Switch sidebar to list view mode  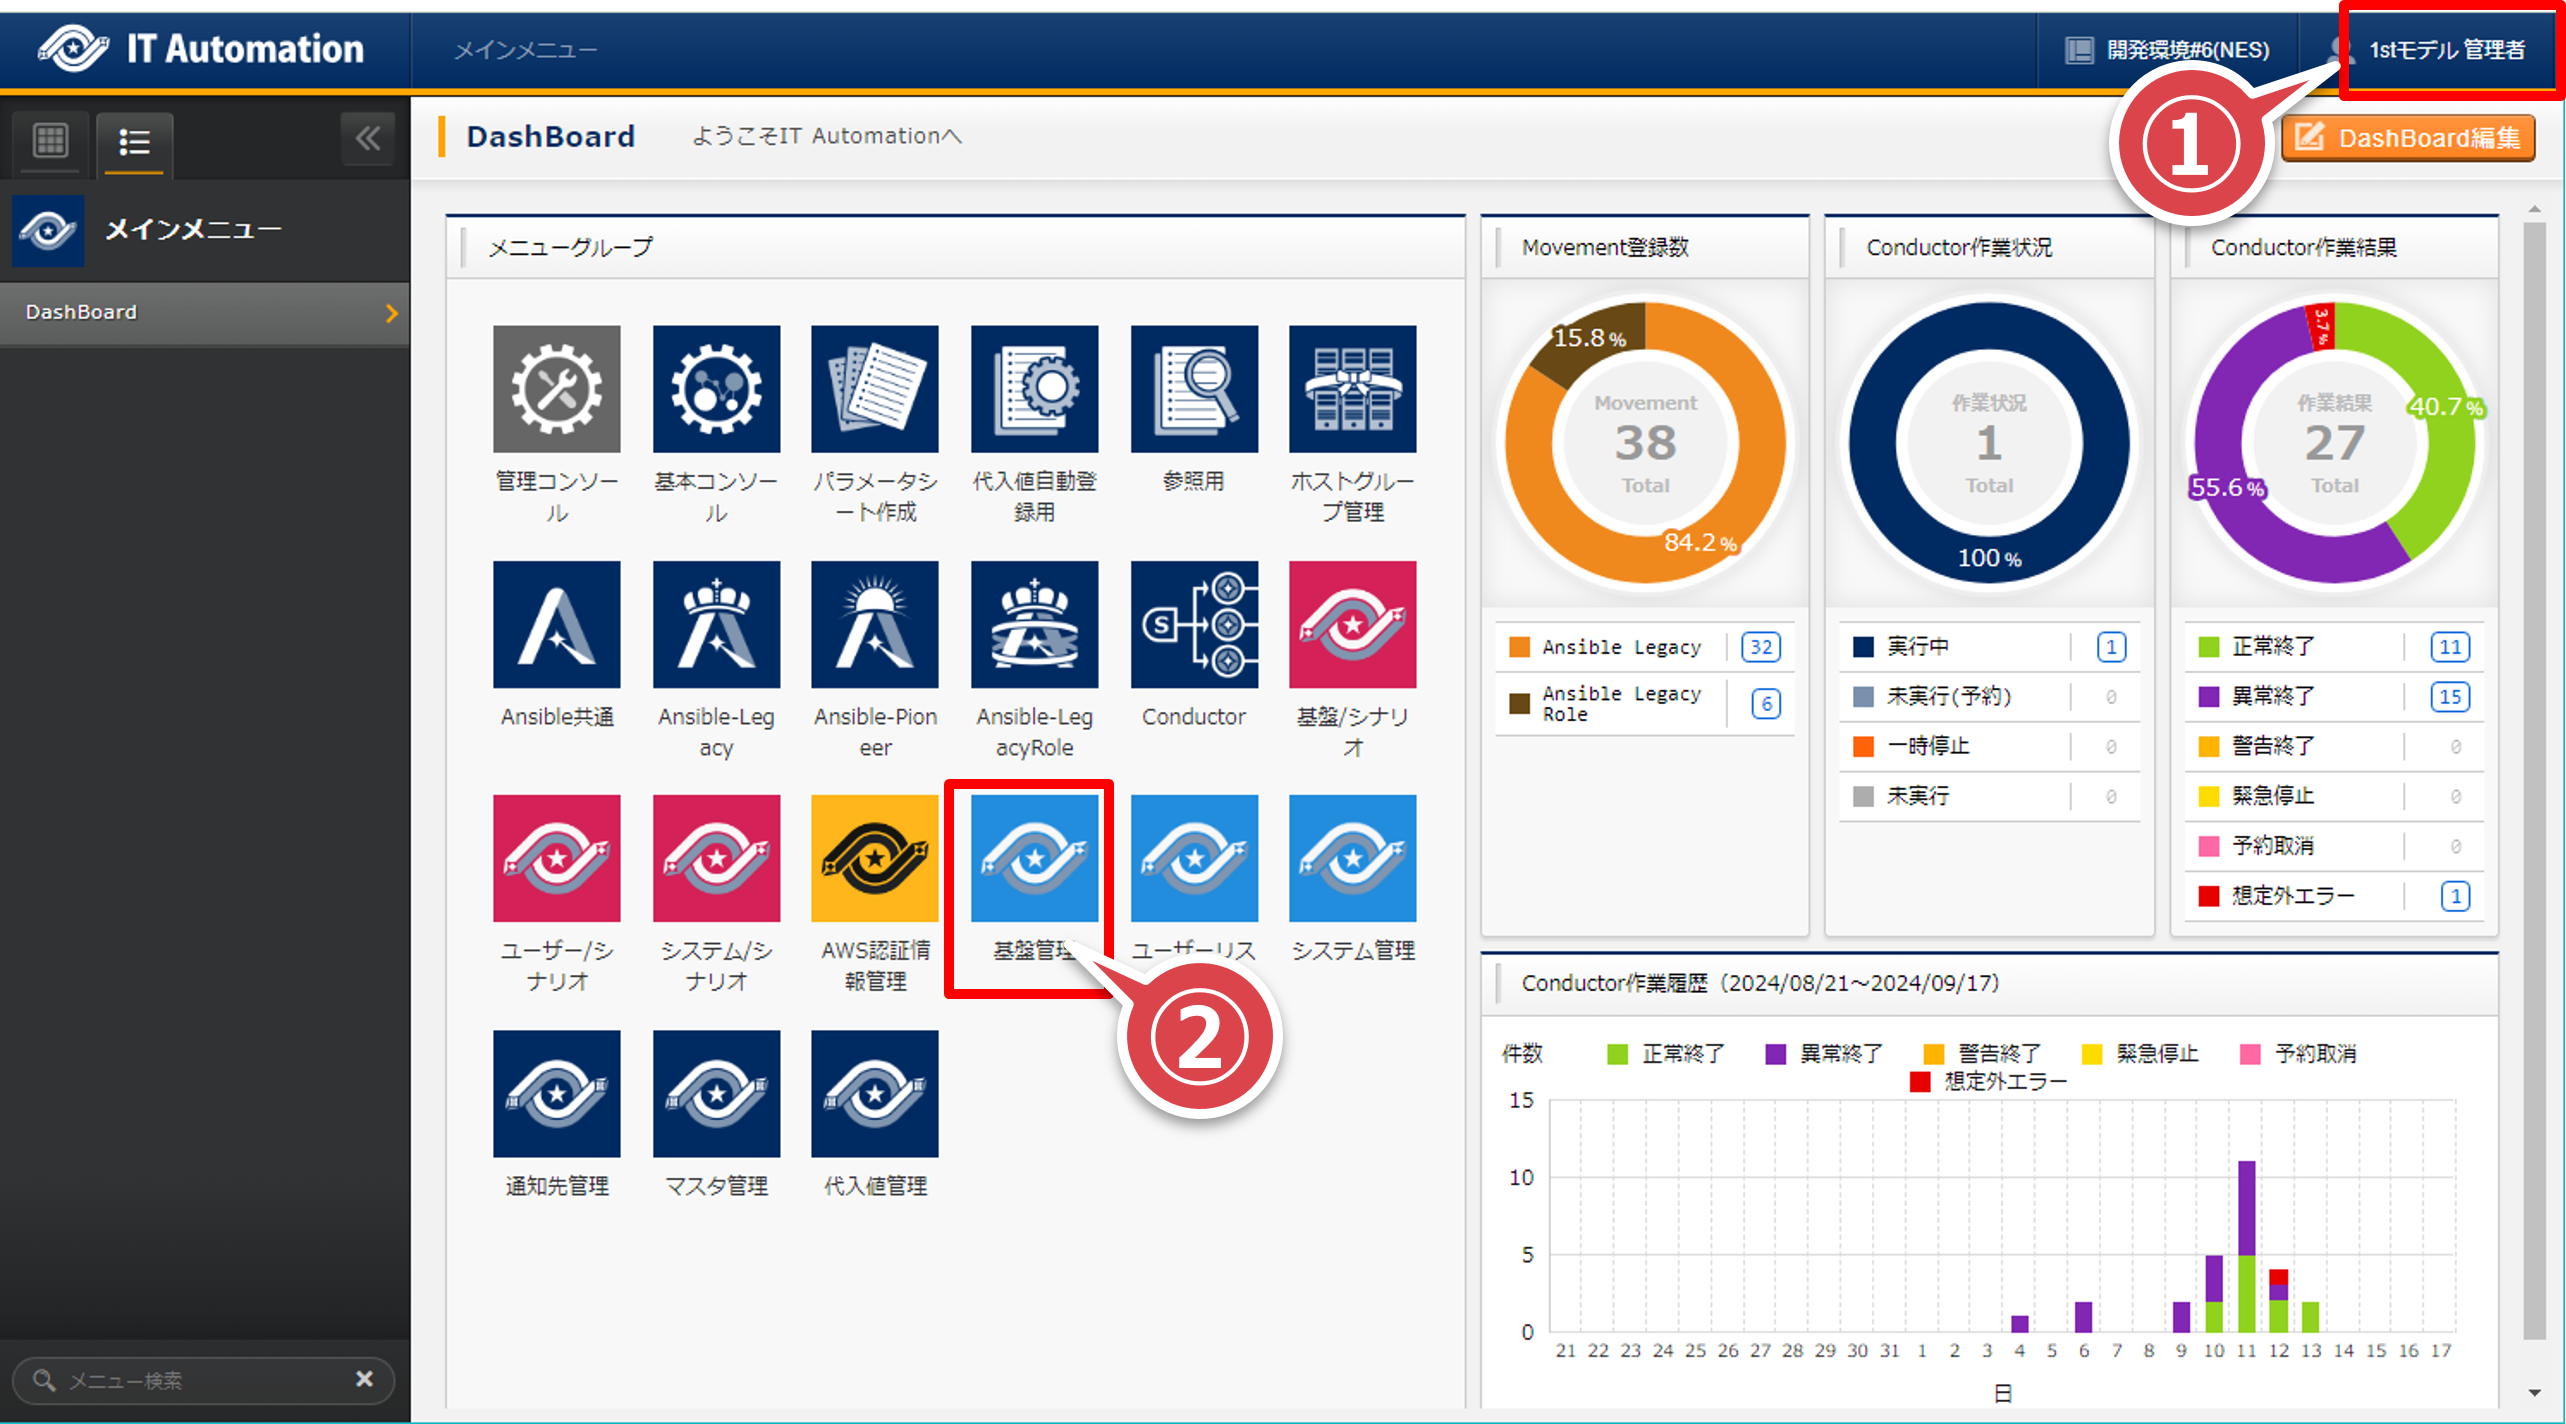pyautogui.click(x=134, y=141)
